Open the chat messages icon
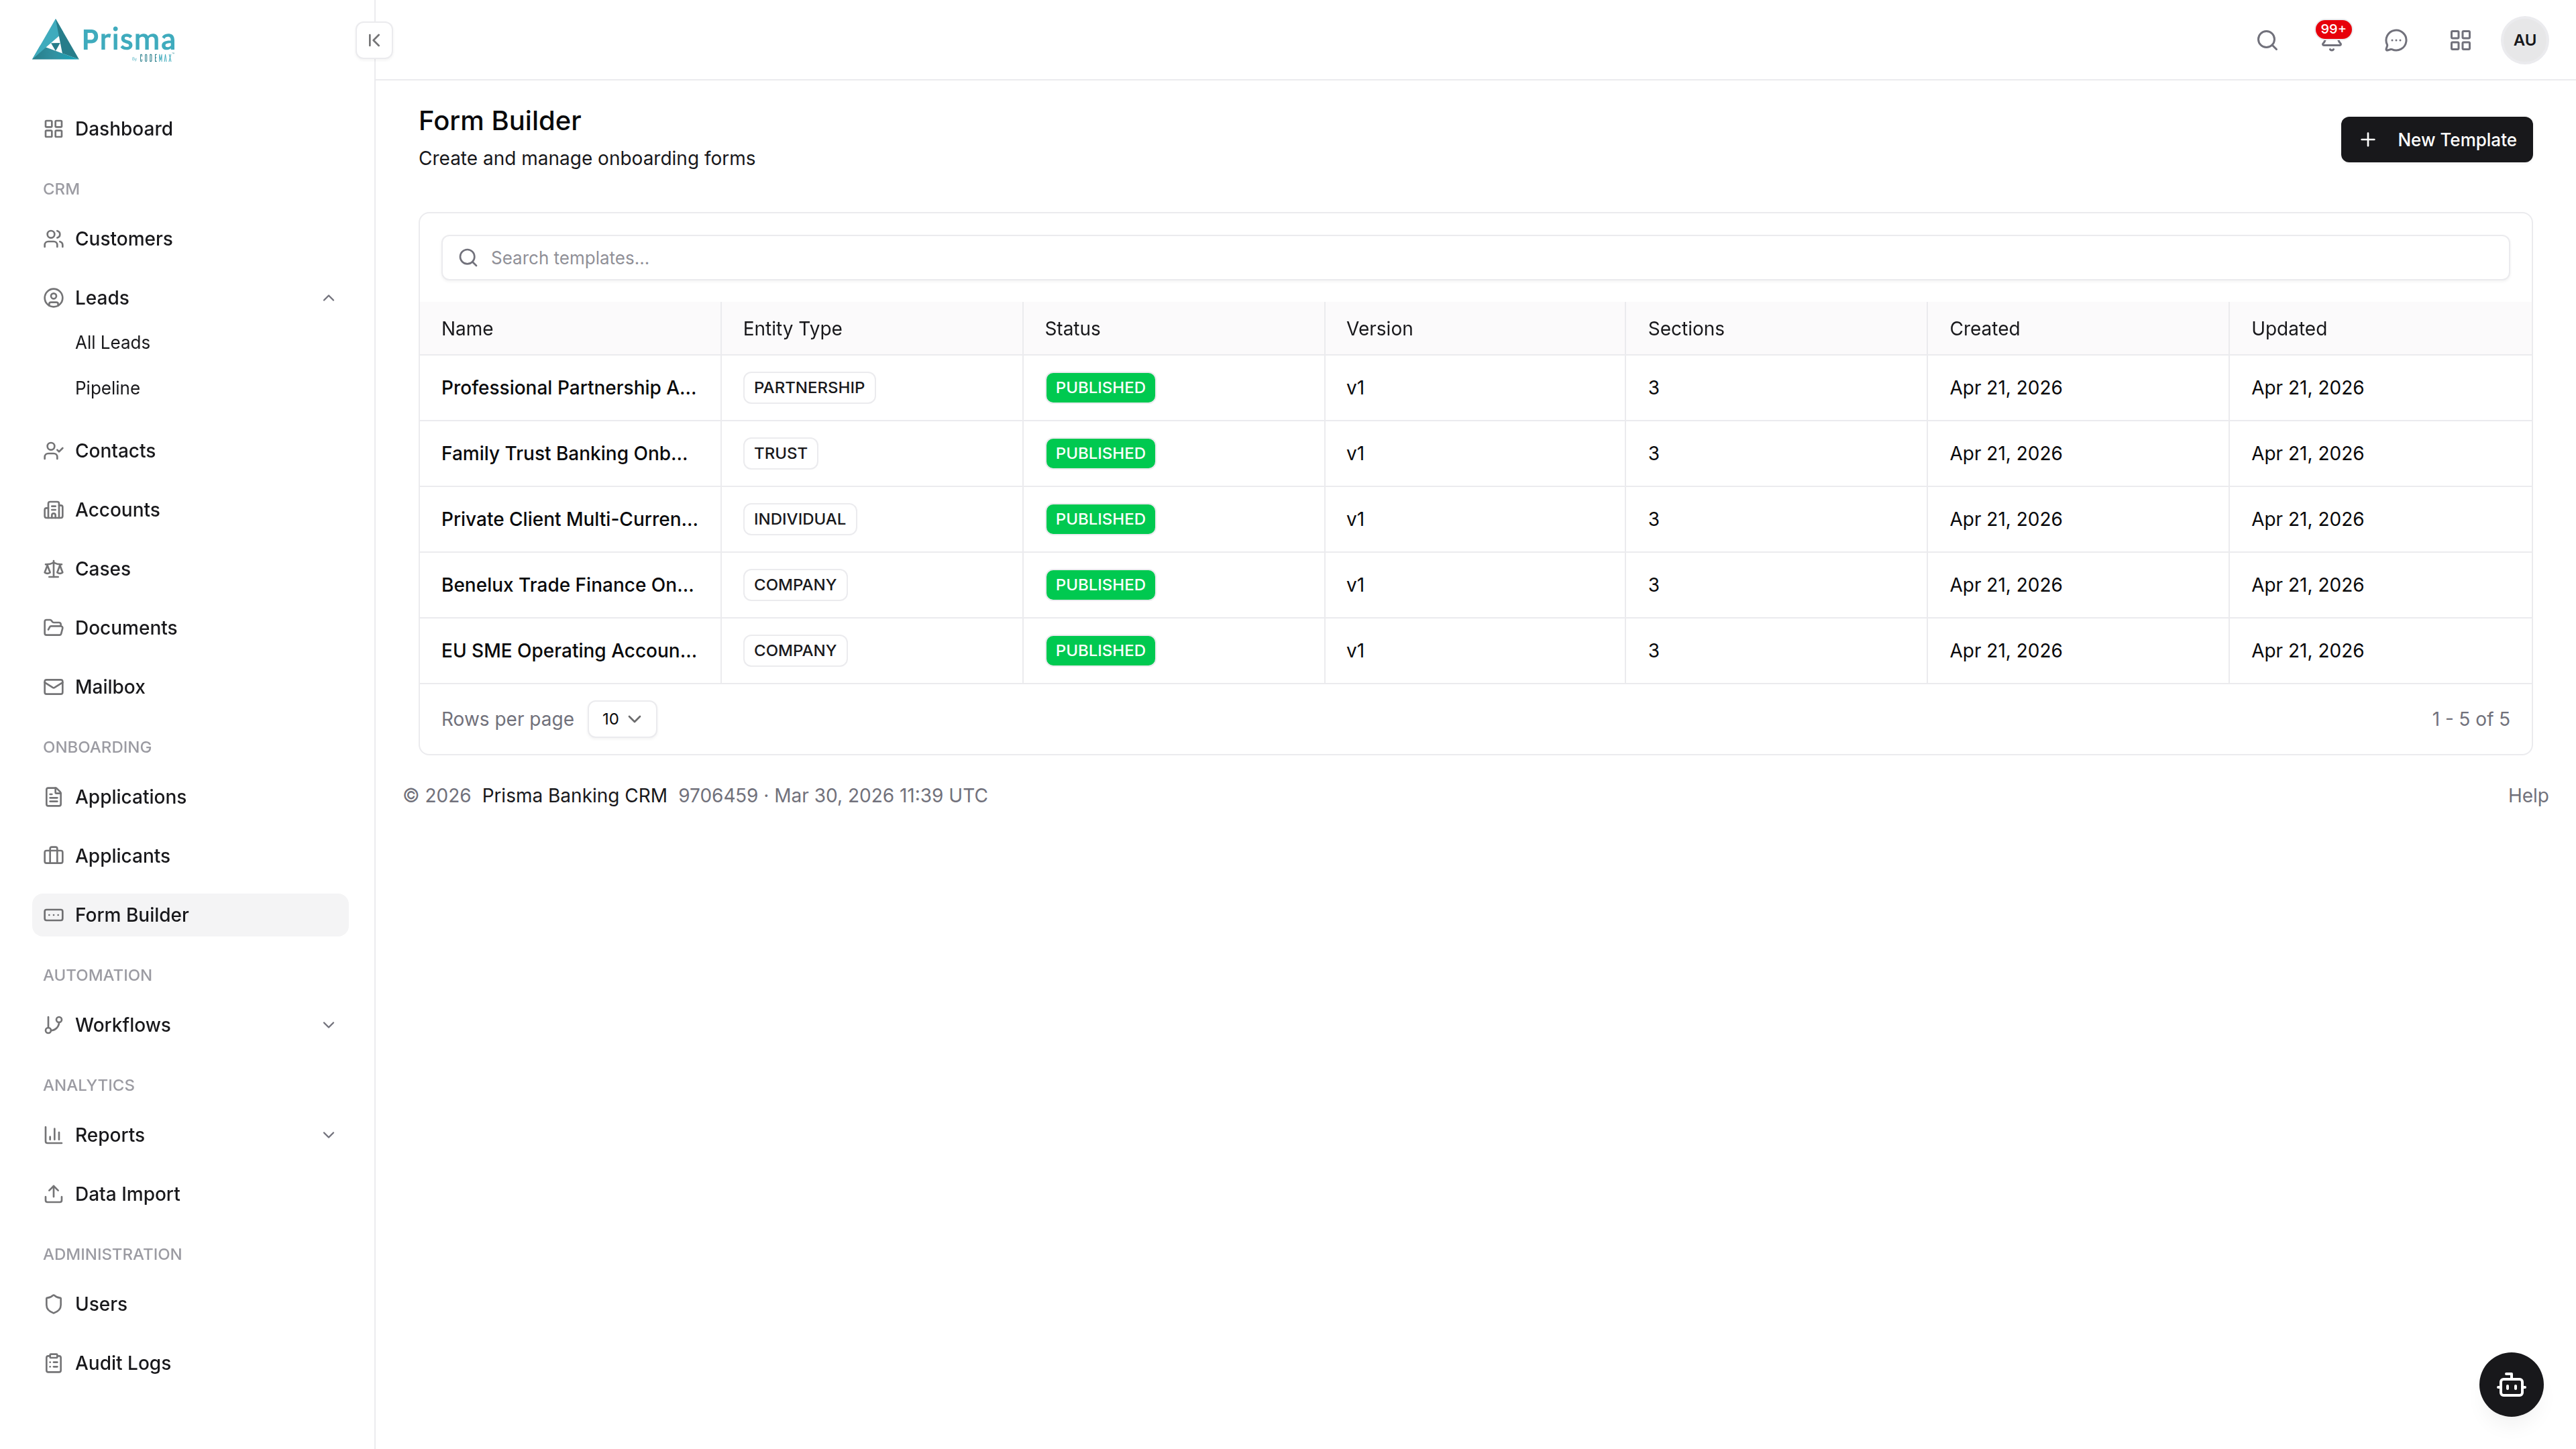The image size is (2576, 1449). click(2396, 40)
